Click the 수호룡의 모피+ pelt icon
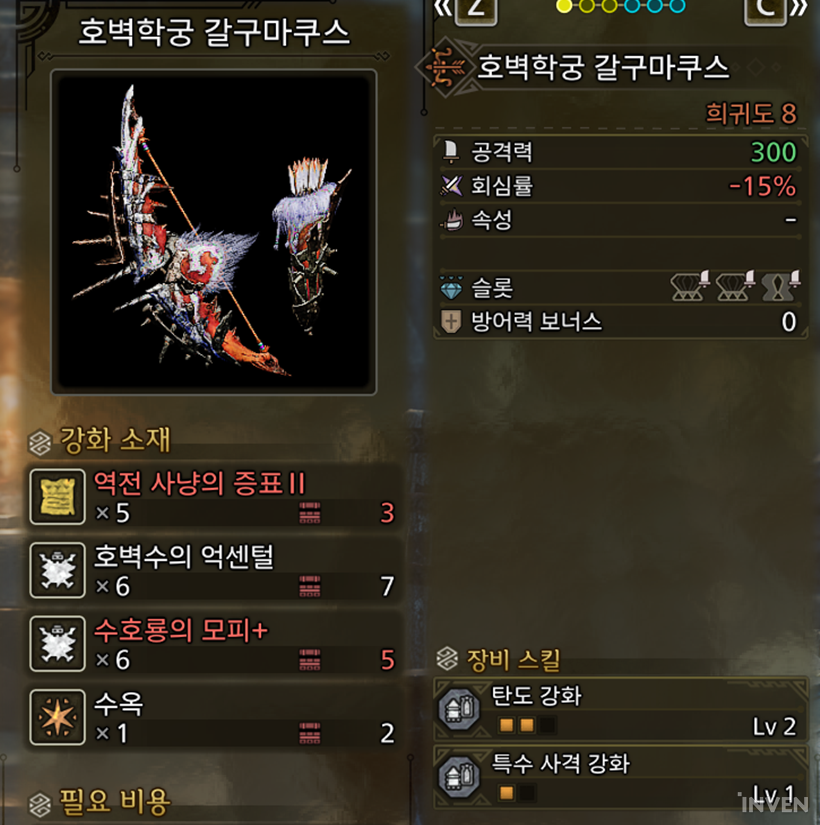The width and height of the screenshot is (820, 825). 57,643
